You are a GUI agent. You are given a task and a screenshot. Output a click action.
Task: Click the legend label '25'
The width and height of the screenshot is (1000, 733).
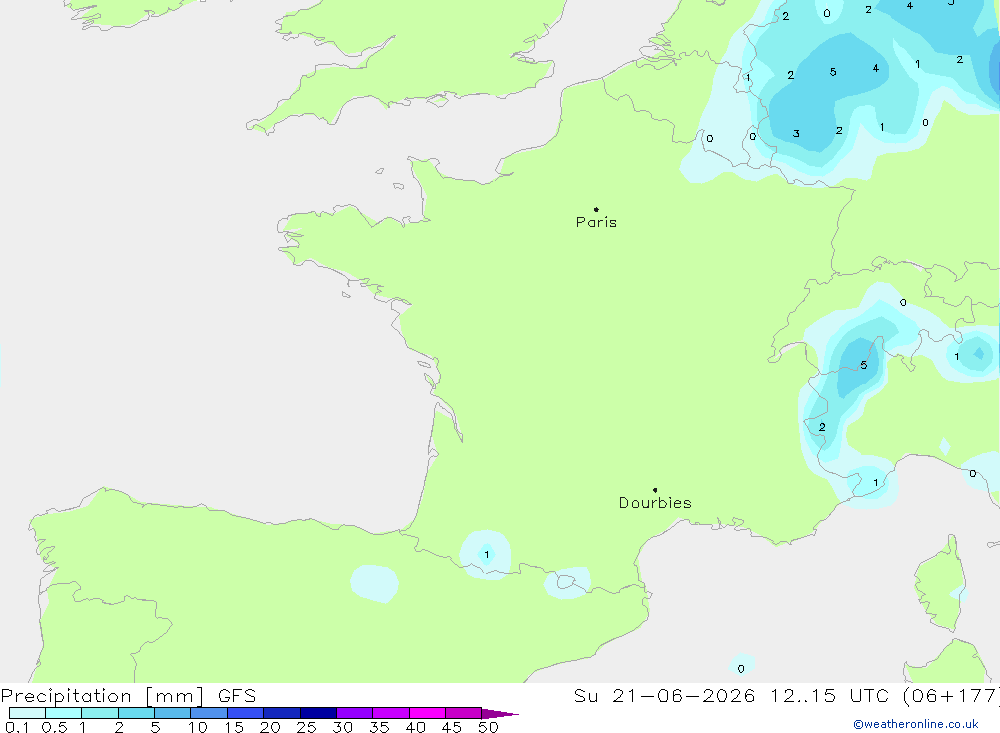pyautogui.click(x=306, y=727)
